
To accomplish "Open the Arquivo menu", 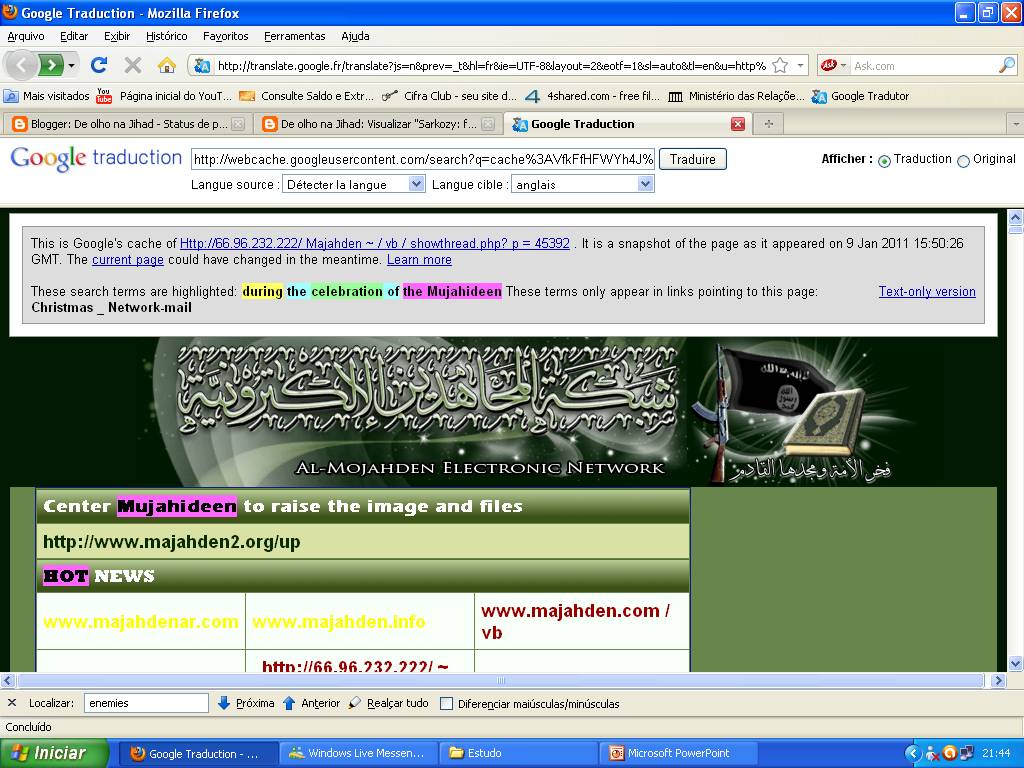I will pyautogui.click(x=26, y=36).
